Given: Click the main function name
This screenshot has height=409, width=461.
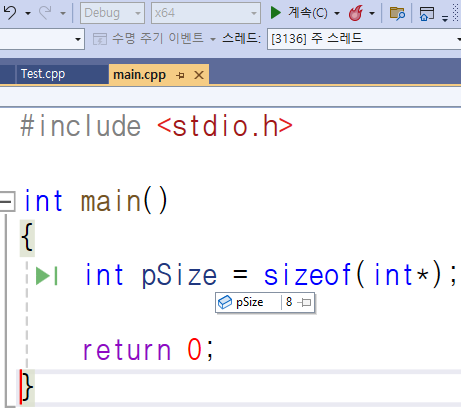Looking at the screenshot, I should point(111,201).
